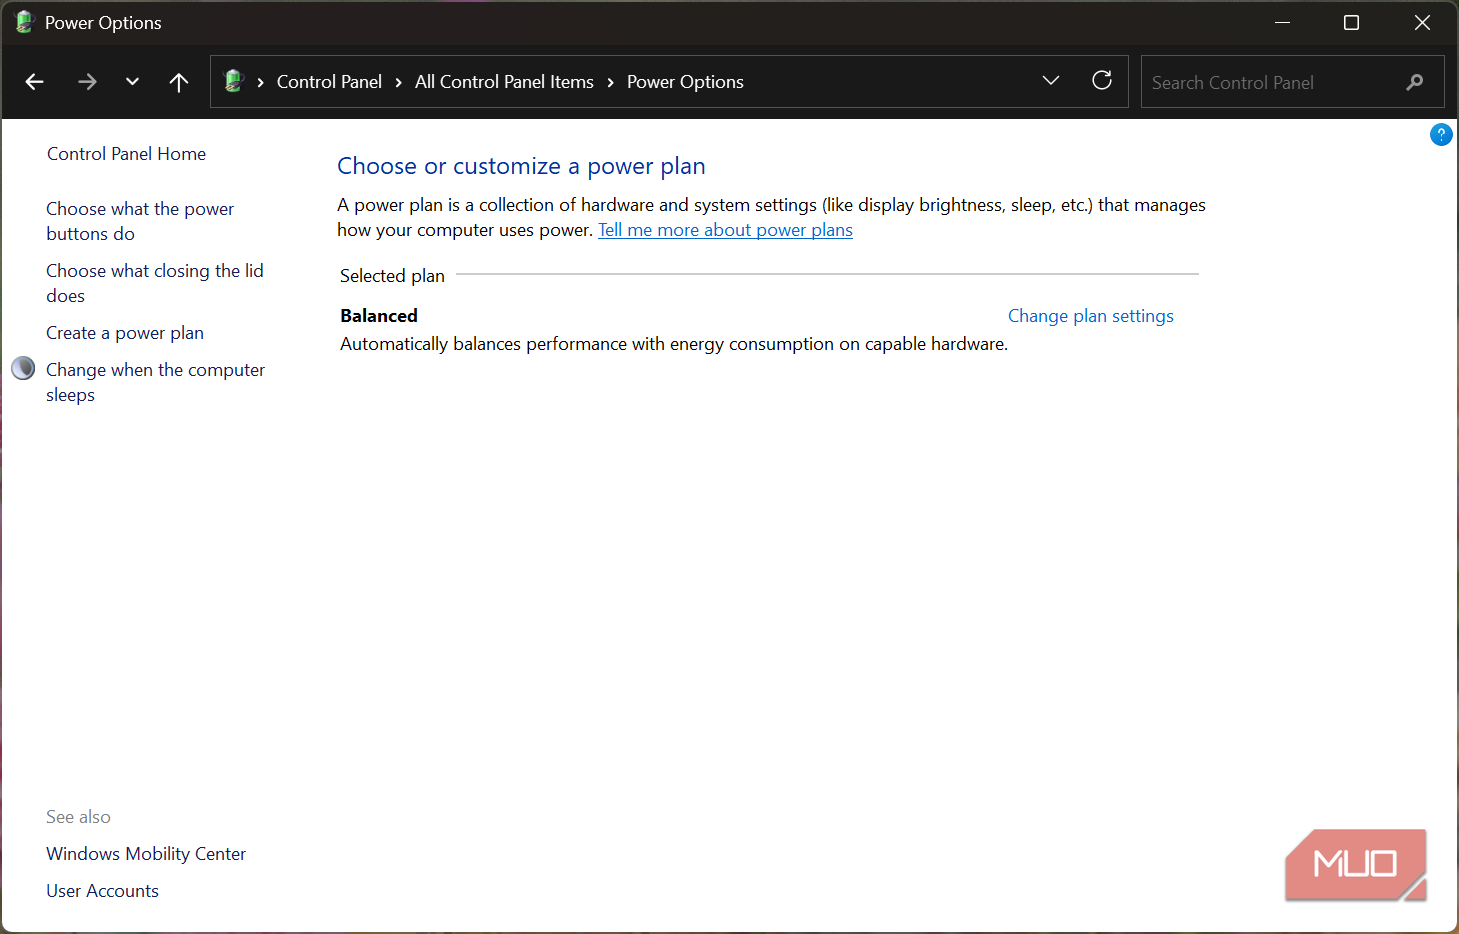Open Tell me more about power plans
This screenshot has width=1459, height=934.
pyautogui.click(x=725, y=230)
